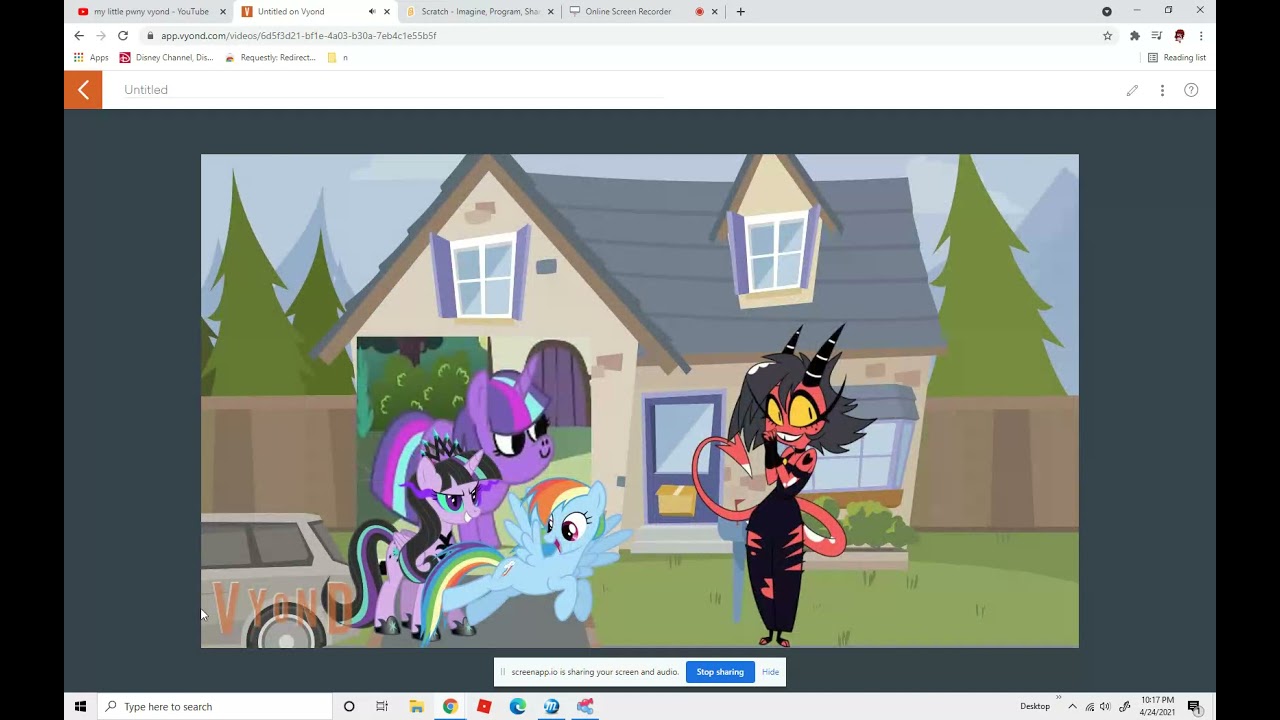The image size is (1280, 720).
Task: Reload the Vyond page
Action: (x=123, y=36)
